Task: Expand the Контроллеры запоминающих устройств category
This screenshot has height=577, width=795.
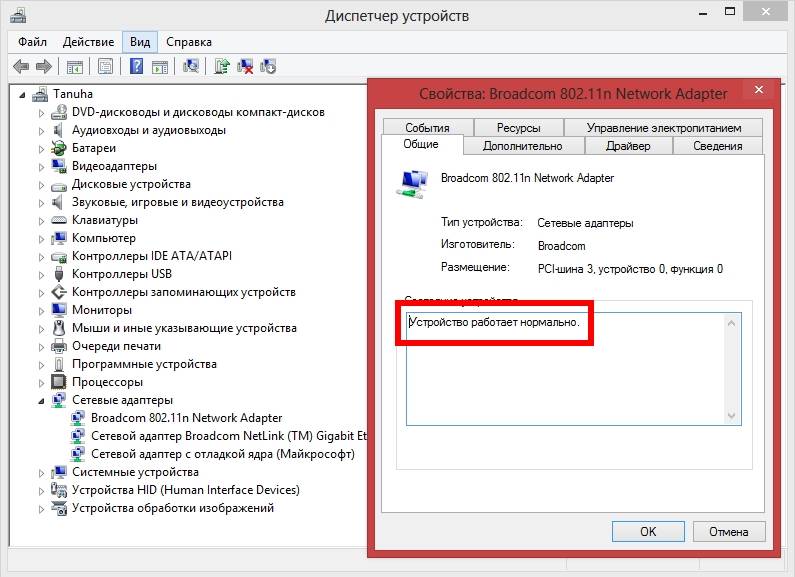Action: pos(41,293)
